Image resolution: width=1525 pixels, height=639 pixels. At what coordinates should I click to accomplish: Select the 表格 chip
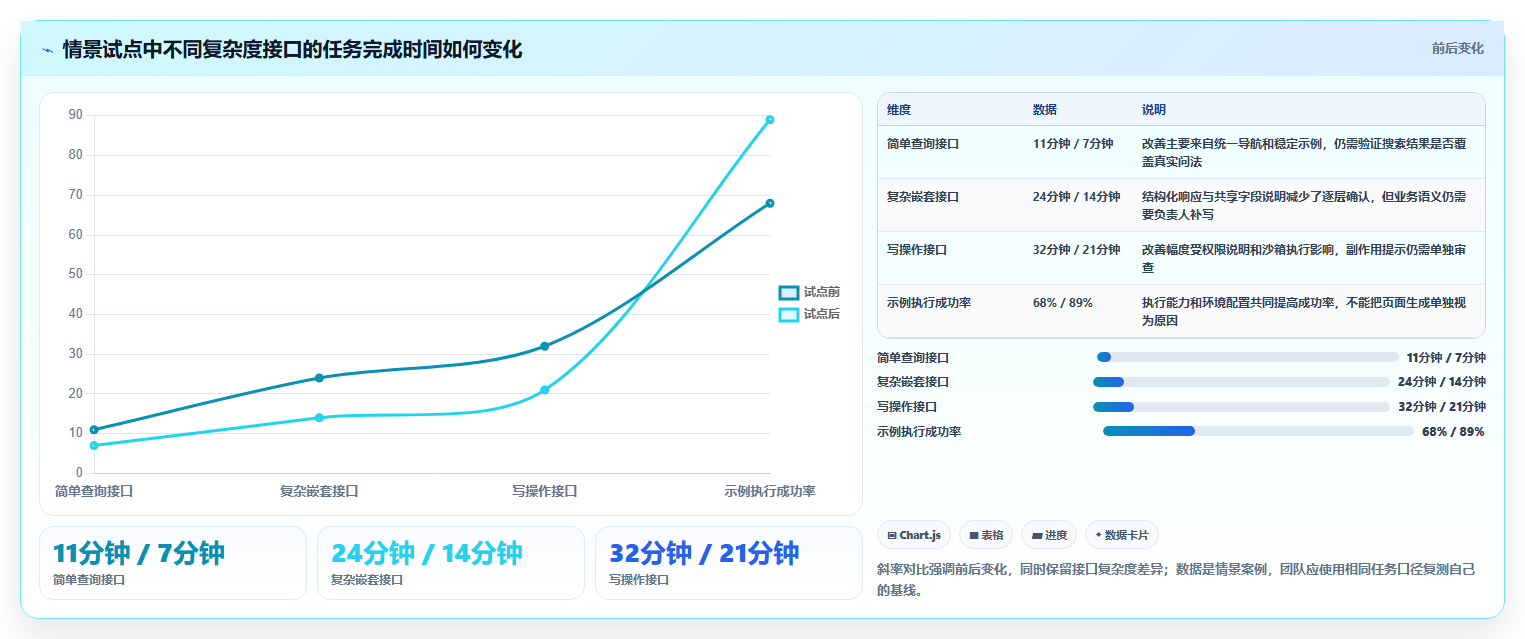(x=986, y=535)
